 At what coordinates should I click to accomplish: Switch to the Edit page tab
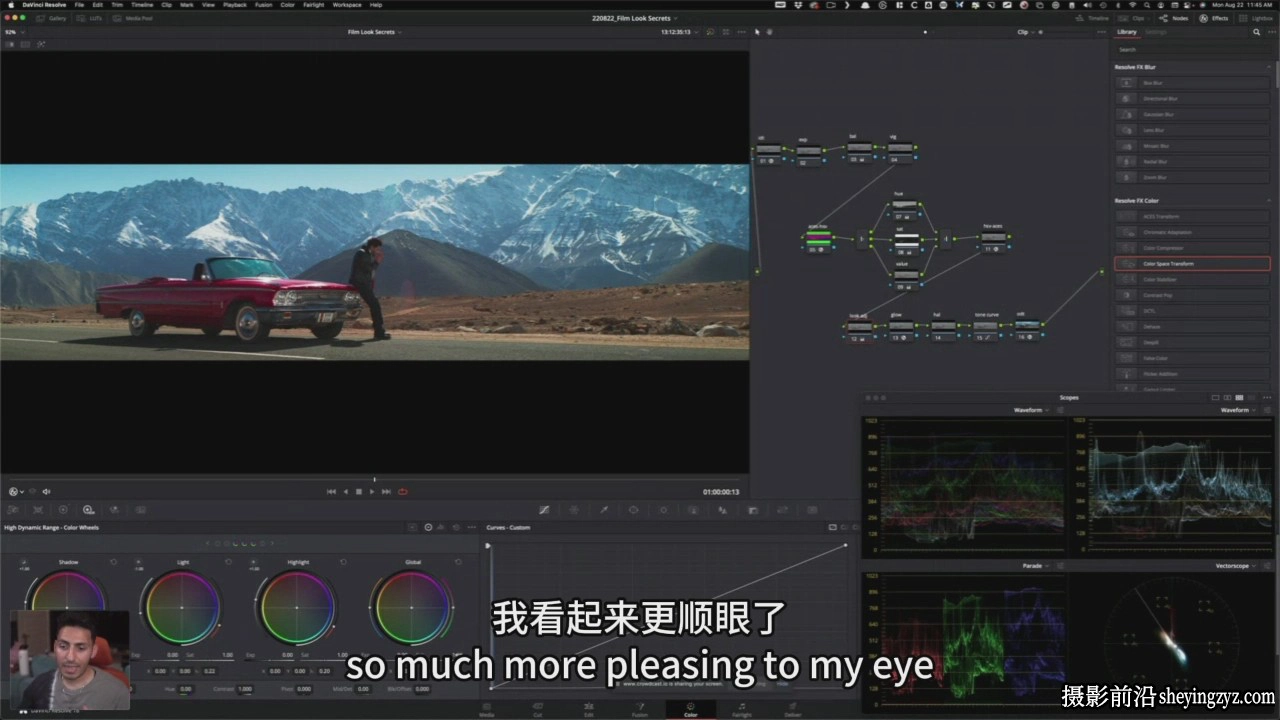point(588,710)
